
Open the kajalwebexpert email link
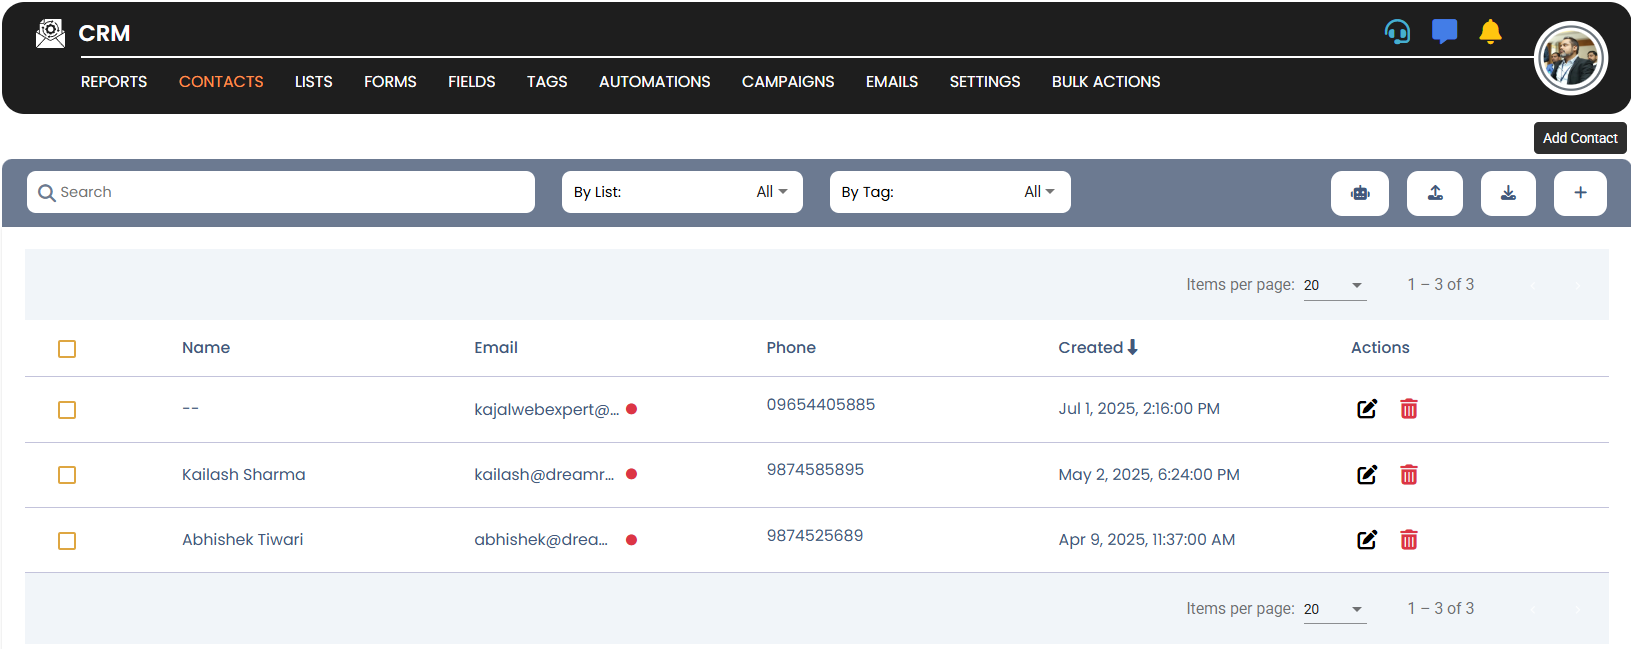pos(546,409)
